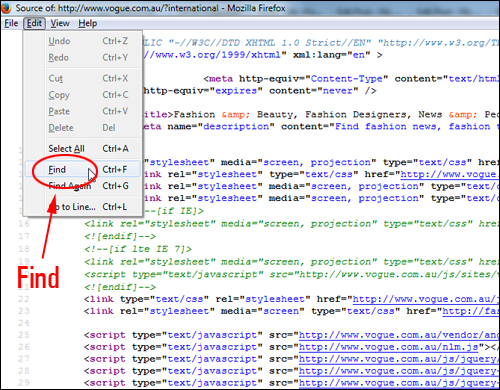The height and width of the screenshot is (390, 500).
Task: Select Find Again menu entry
Action: [x=82, y=186]
